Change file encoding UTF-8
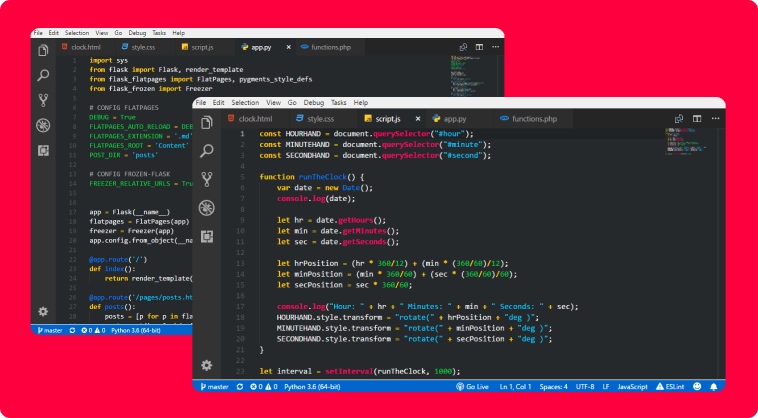Image resolution: width=758 pixels, height=418 pixels. (585, 387)
